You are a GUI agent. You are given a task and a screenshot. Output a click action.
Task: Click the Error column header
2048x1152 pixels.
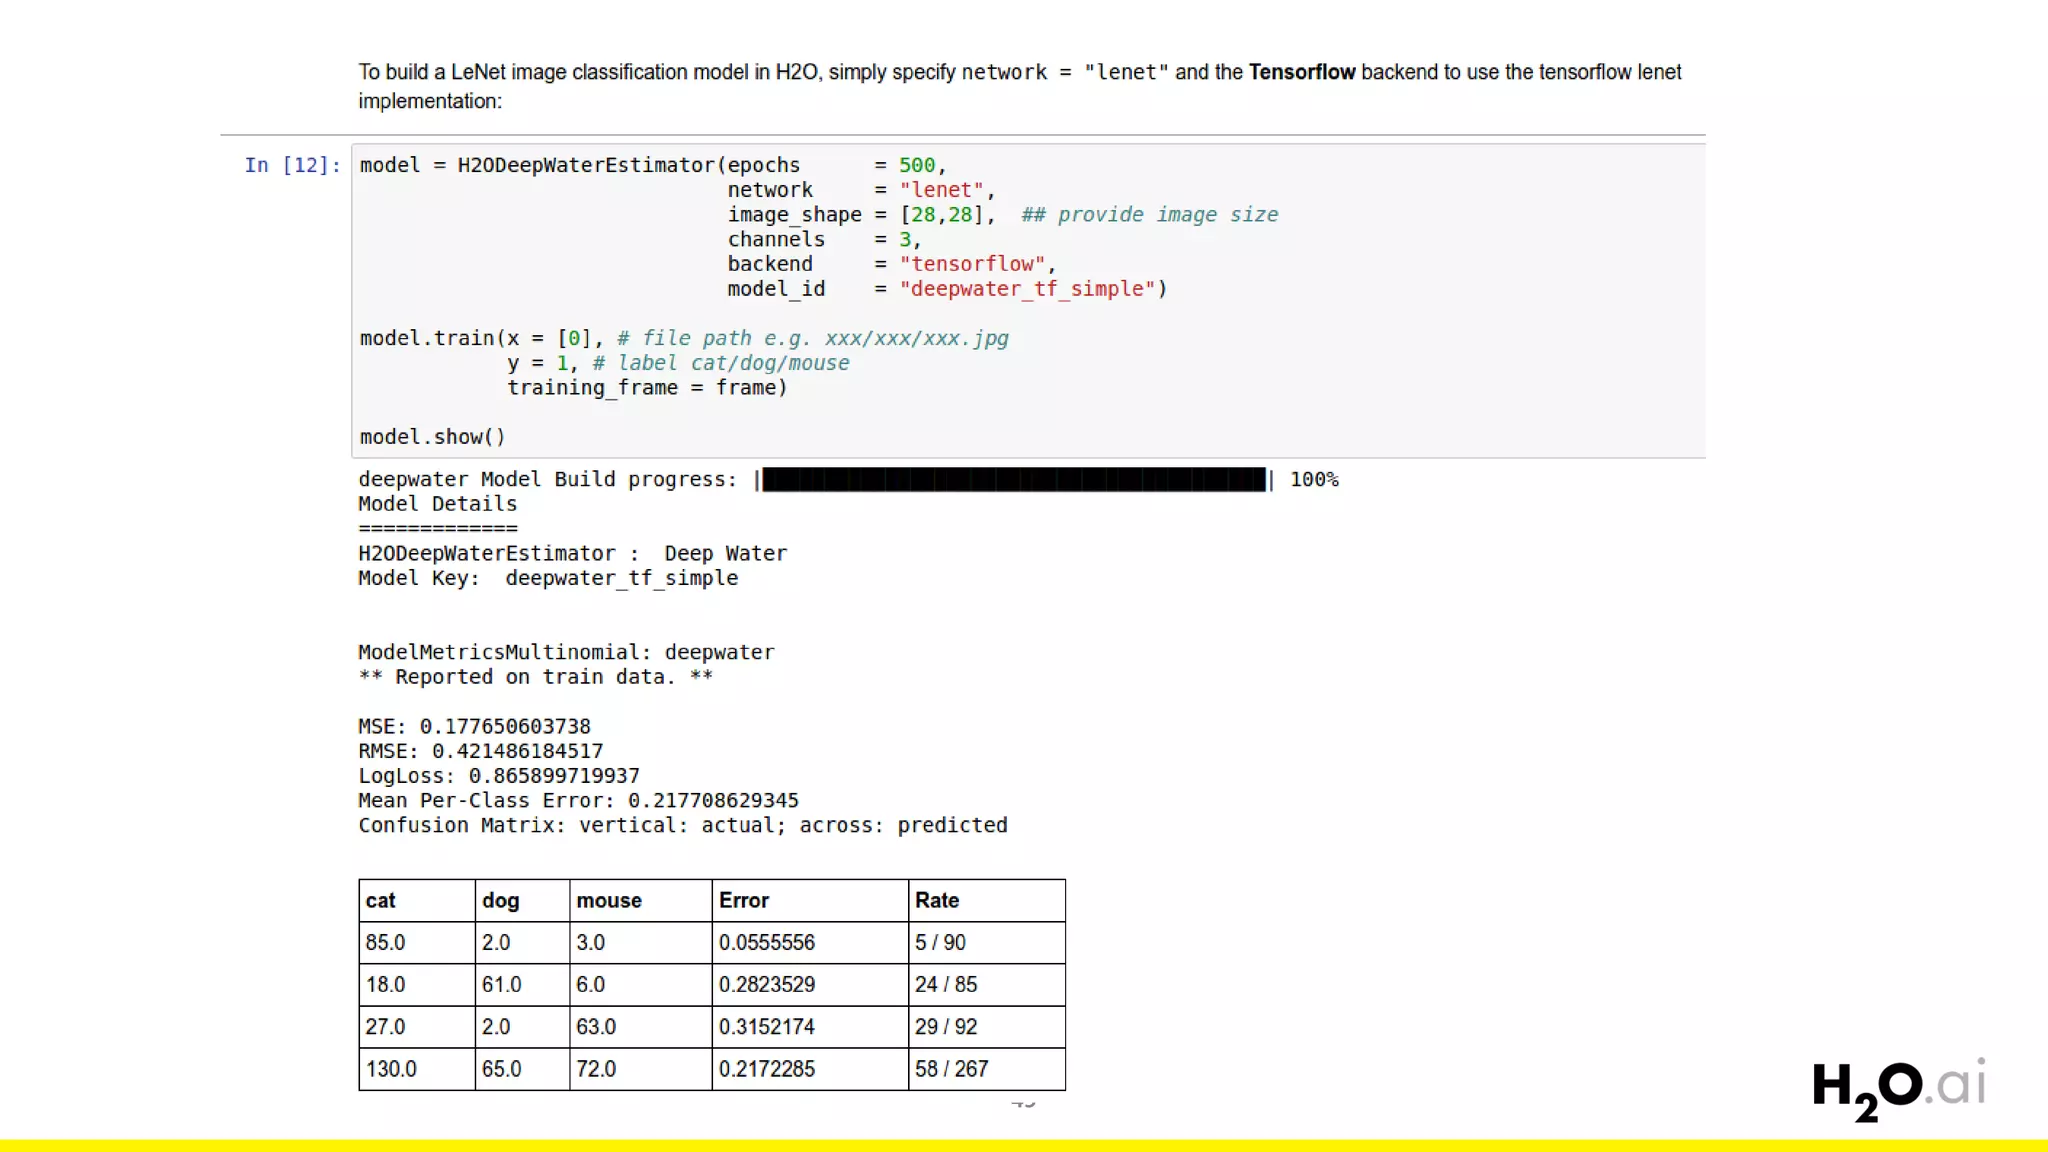coord(744,900)
